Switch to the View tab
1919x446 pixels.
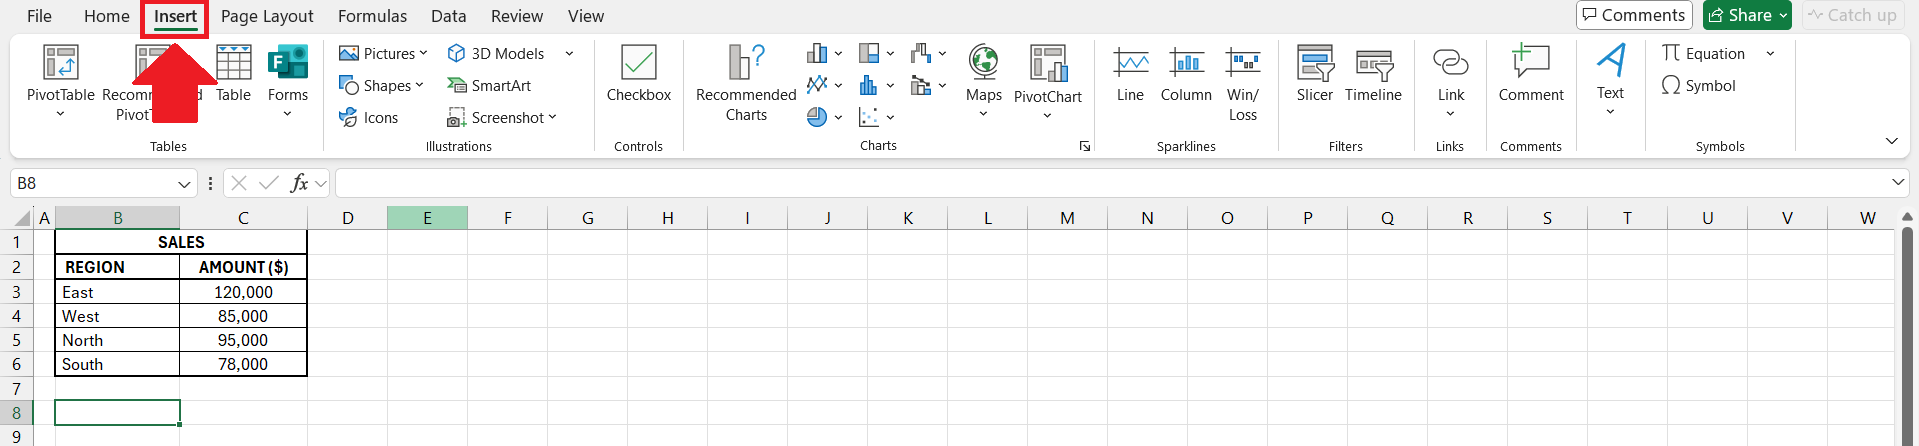coord(586,16)
